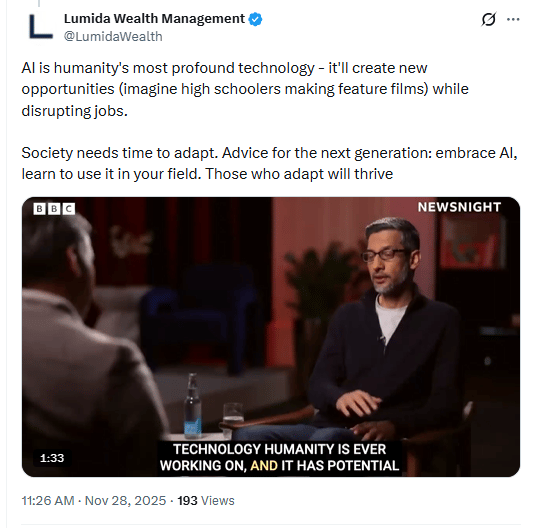Open the three-dot more options menu
Screen dimensions: 534x528
[513, 19]
